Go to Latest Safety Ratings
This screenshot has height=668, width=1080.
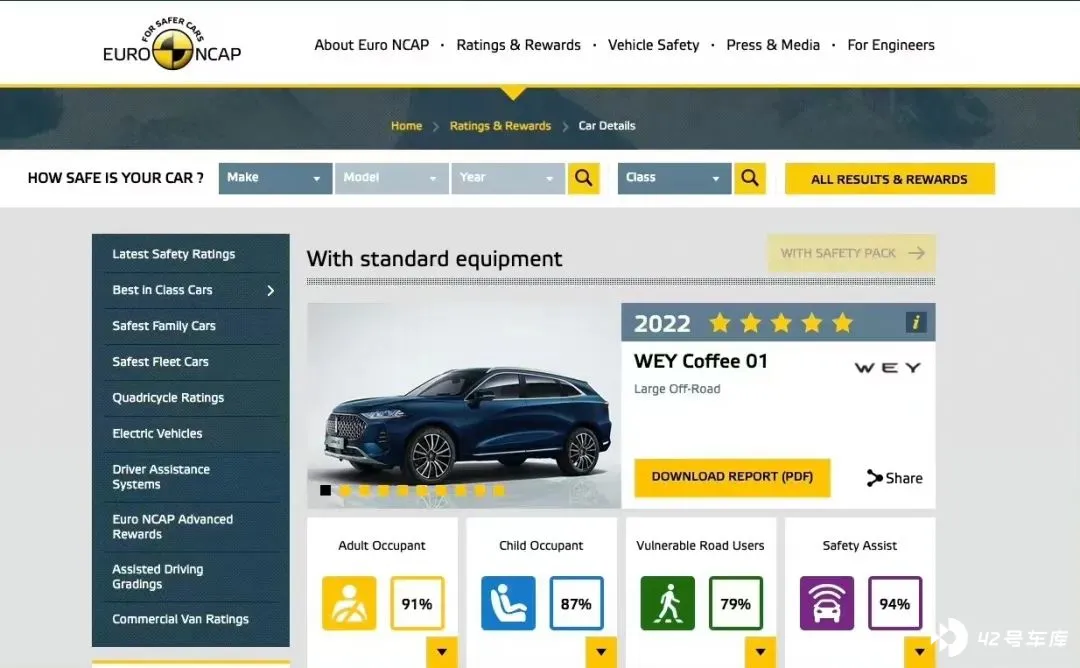click(x=174, y=254)
